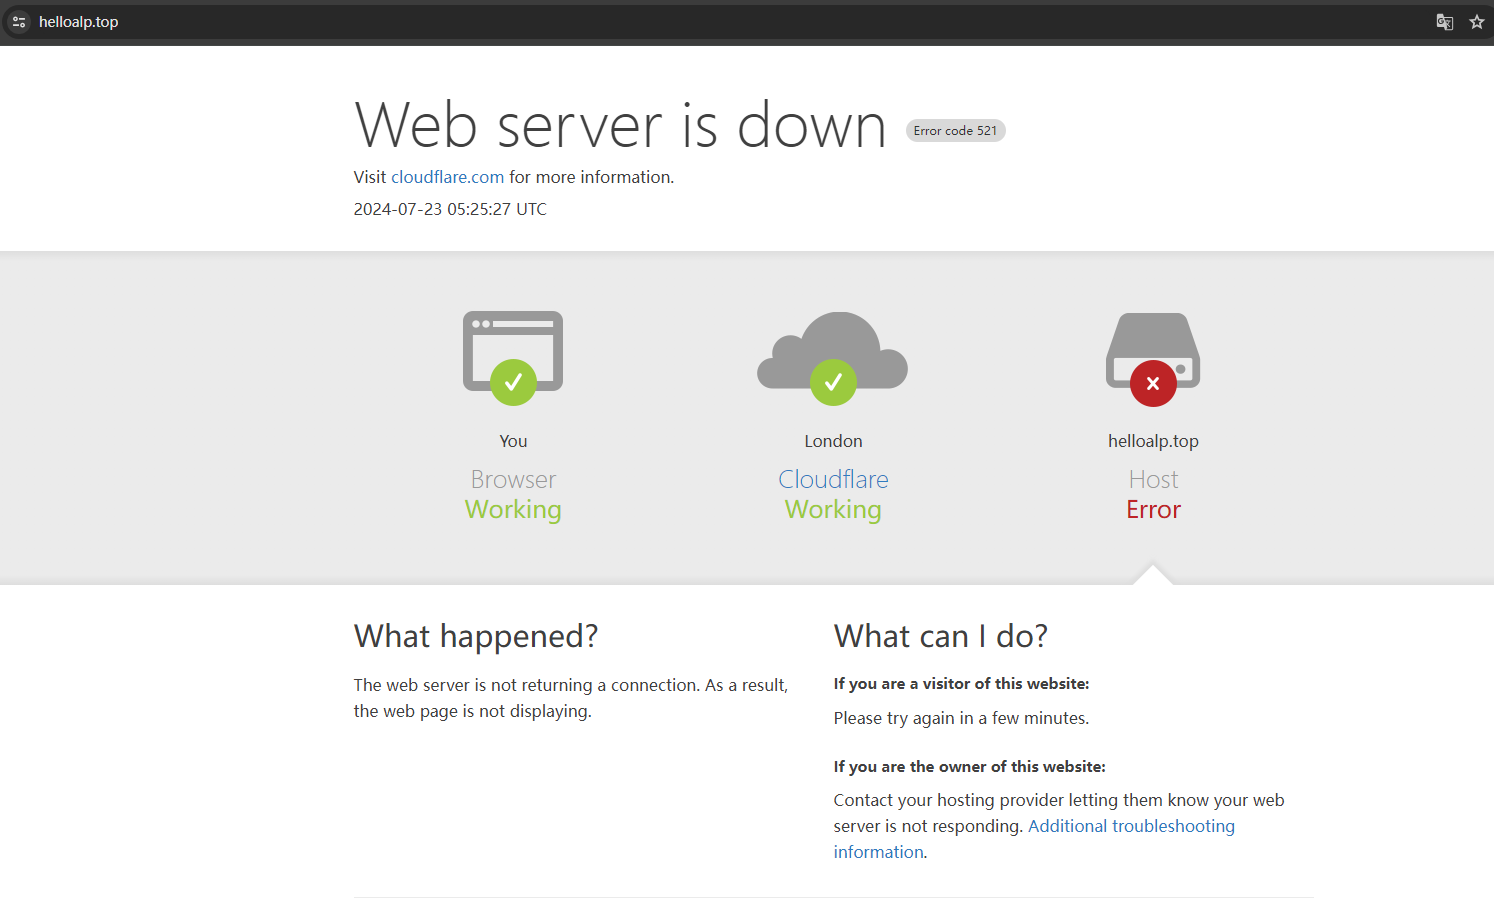Click the 'web server is not returning a connection' paragraph

coord(571,698)
